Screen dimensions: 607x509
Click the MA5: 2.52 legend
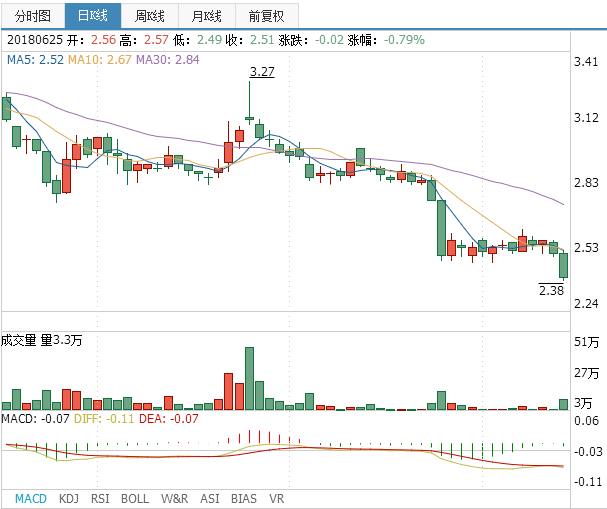pos(35,60)
